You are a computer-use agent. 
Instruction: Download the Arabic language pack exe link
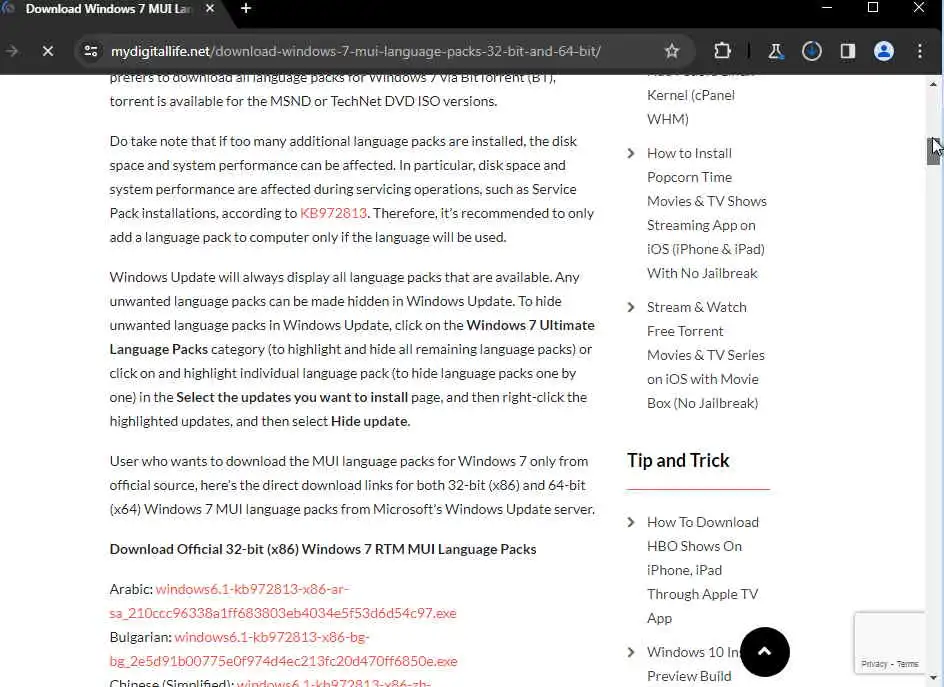tap(283, 601)
